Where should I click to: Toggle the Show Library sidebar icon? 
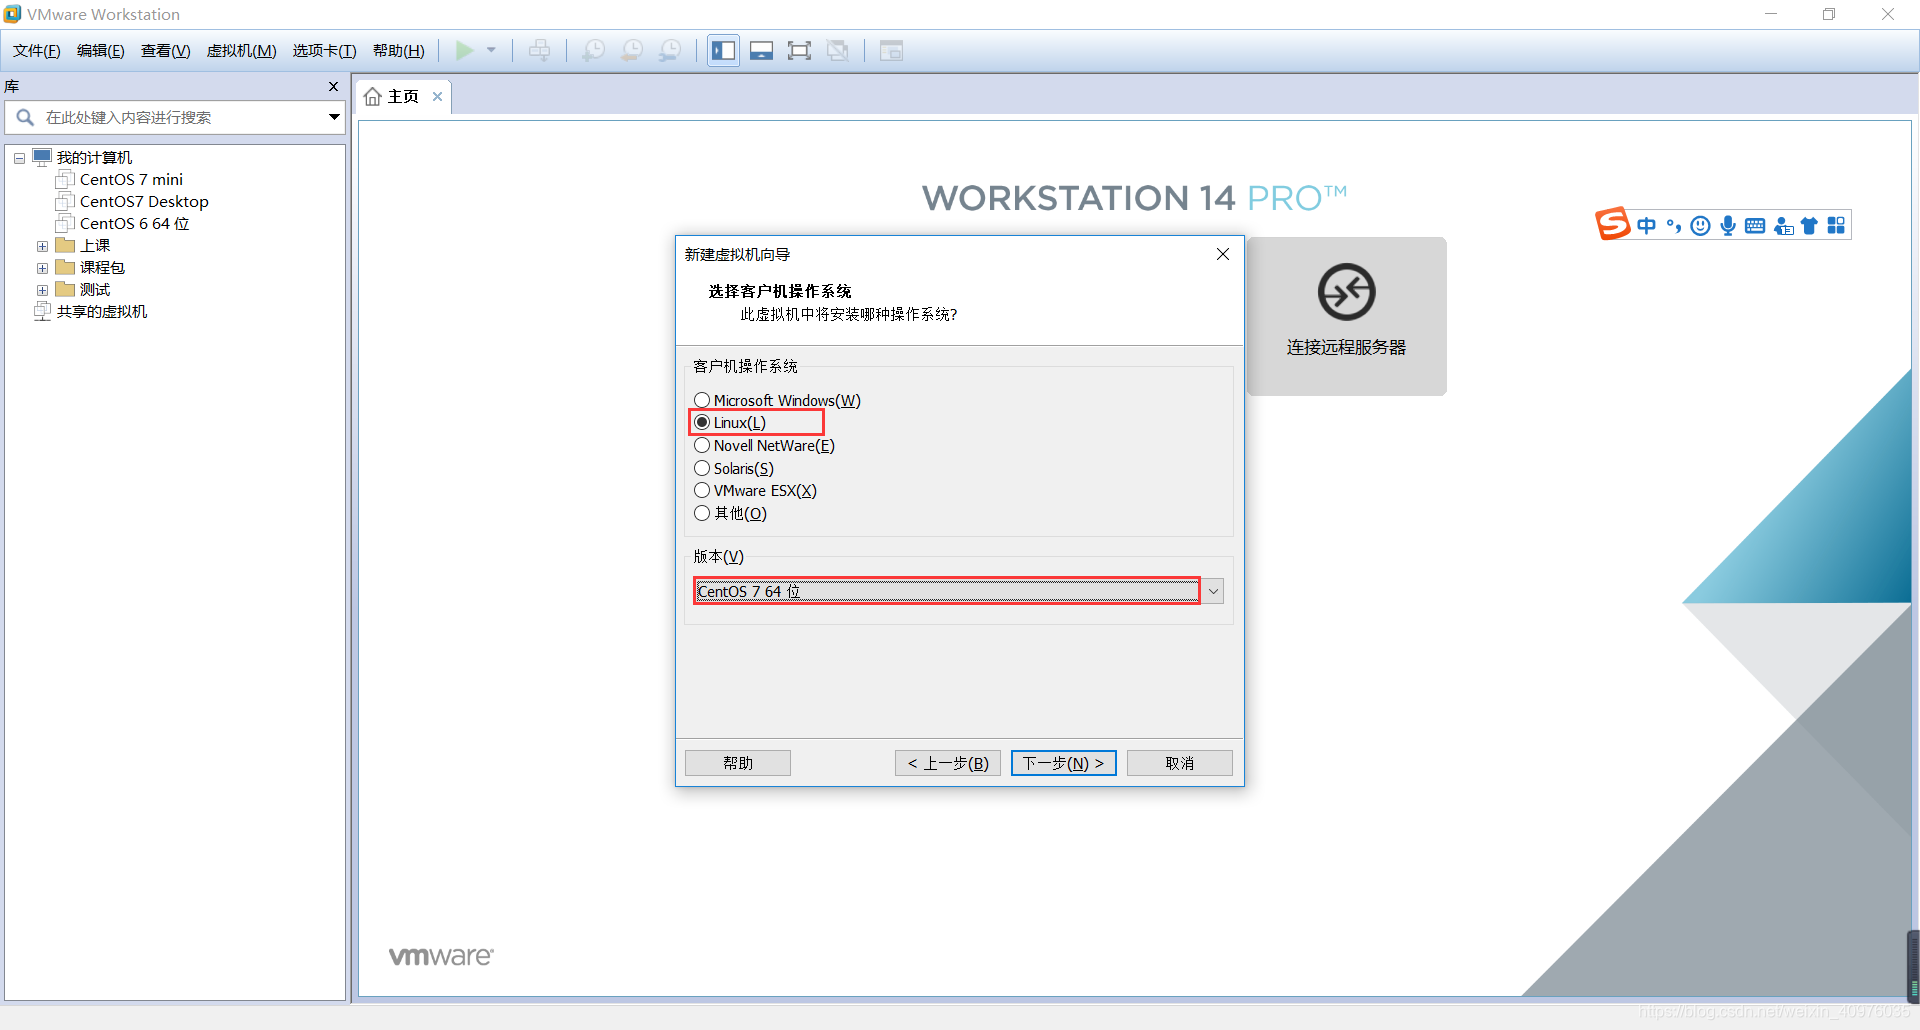coord(724,51)
